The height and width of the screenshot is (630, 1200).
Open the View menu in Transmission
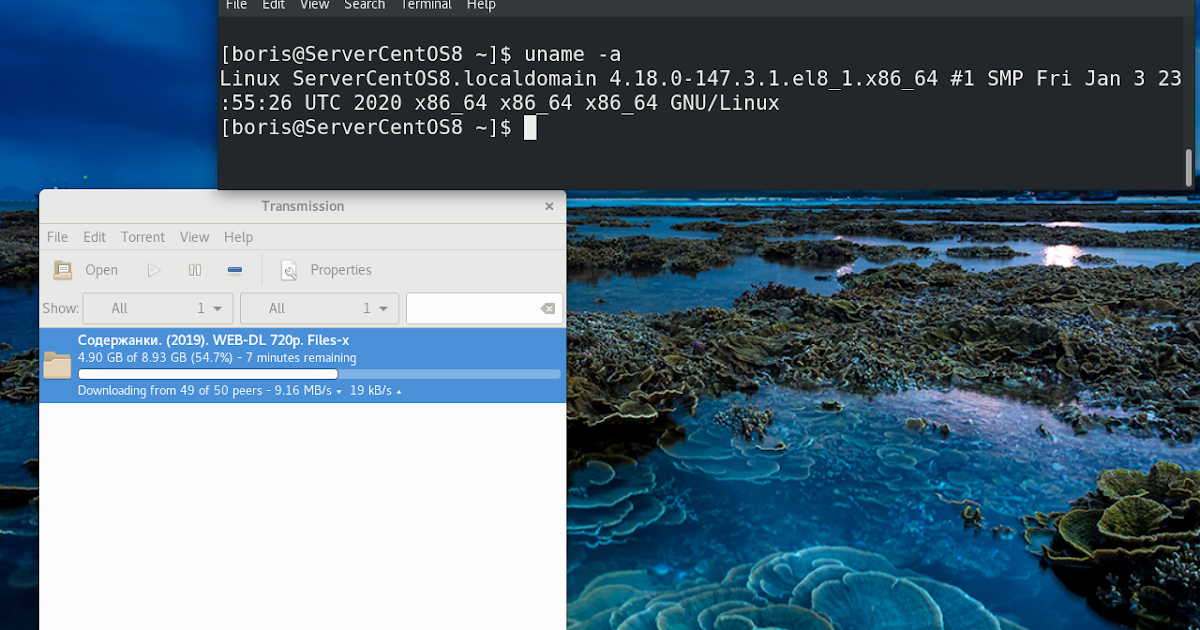pos(194,237)
